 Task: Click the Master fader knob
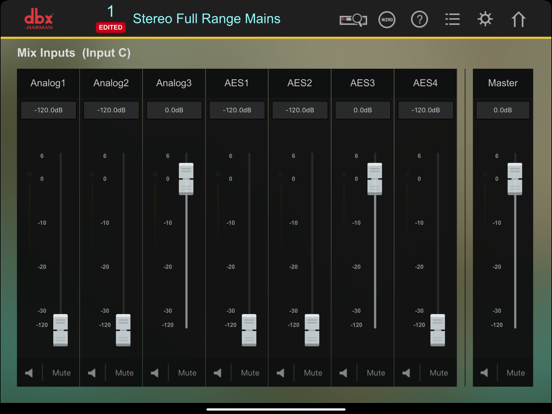click(515, 179)
